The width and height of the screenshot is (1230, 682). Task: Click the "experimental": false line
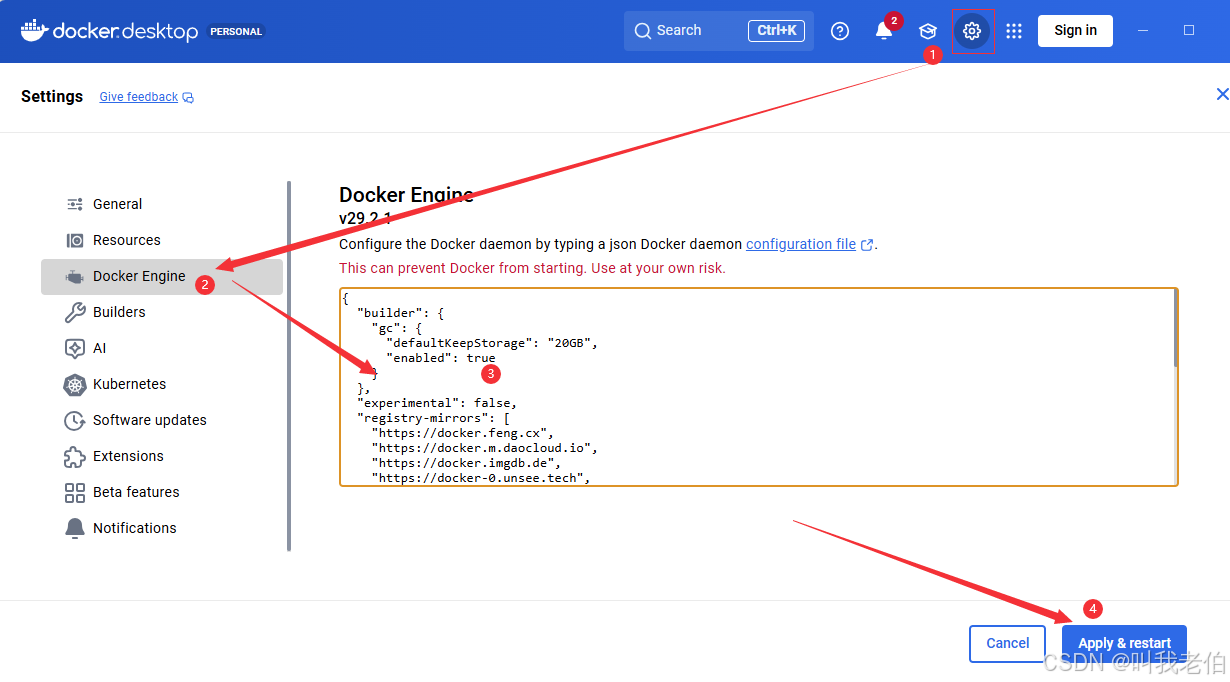click(437, 403)
